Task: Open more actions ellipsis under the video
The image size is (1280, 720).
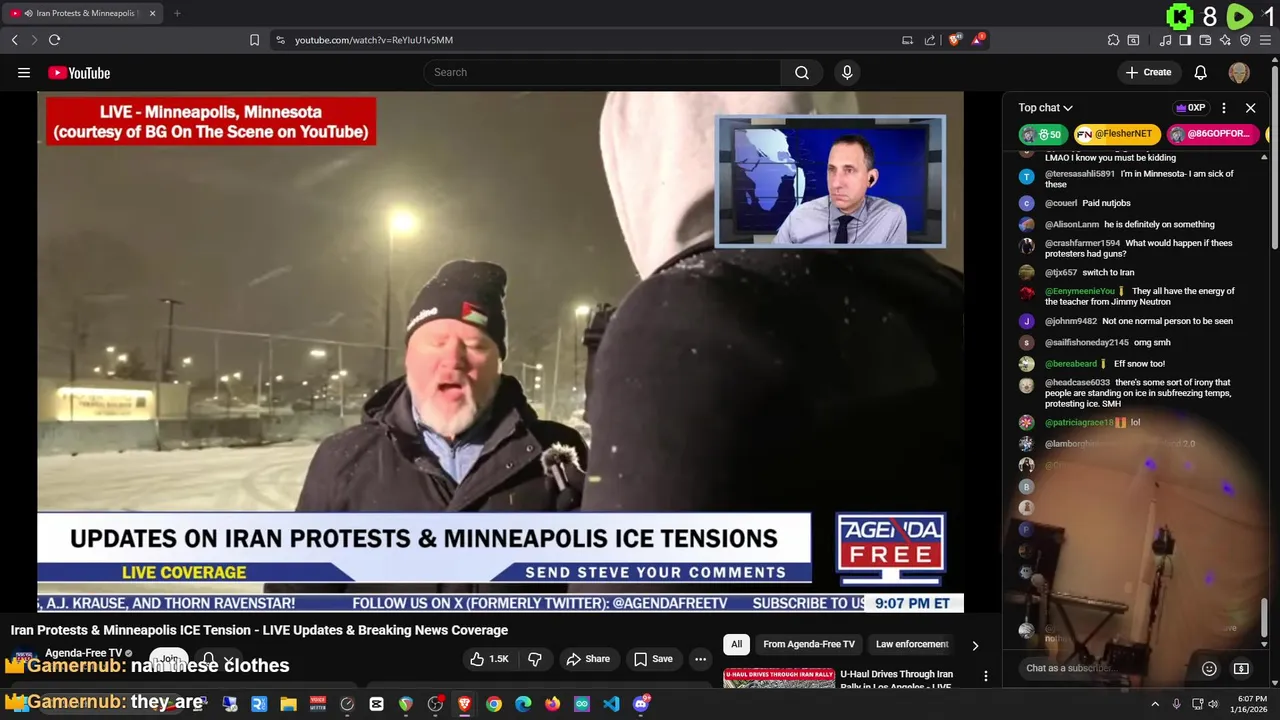Action: click(700, 659)
